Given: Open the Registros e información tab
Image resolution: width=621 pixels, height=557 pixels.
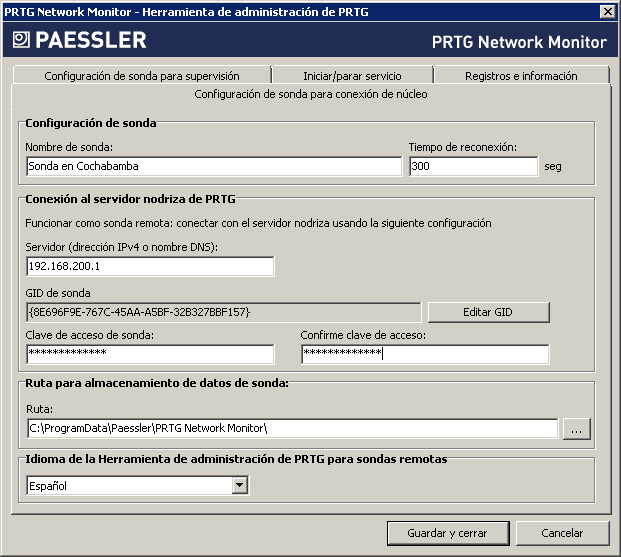Looking at the screenshot, I should coord(521,75).
